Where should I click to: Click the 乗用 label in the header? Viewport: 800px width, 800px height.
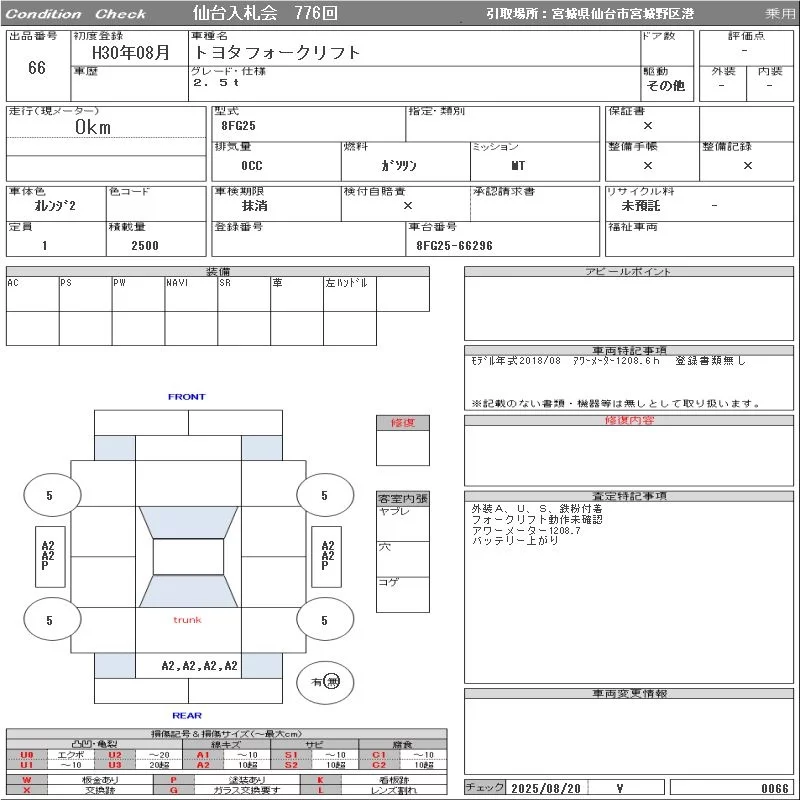[780, 14]
